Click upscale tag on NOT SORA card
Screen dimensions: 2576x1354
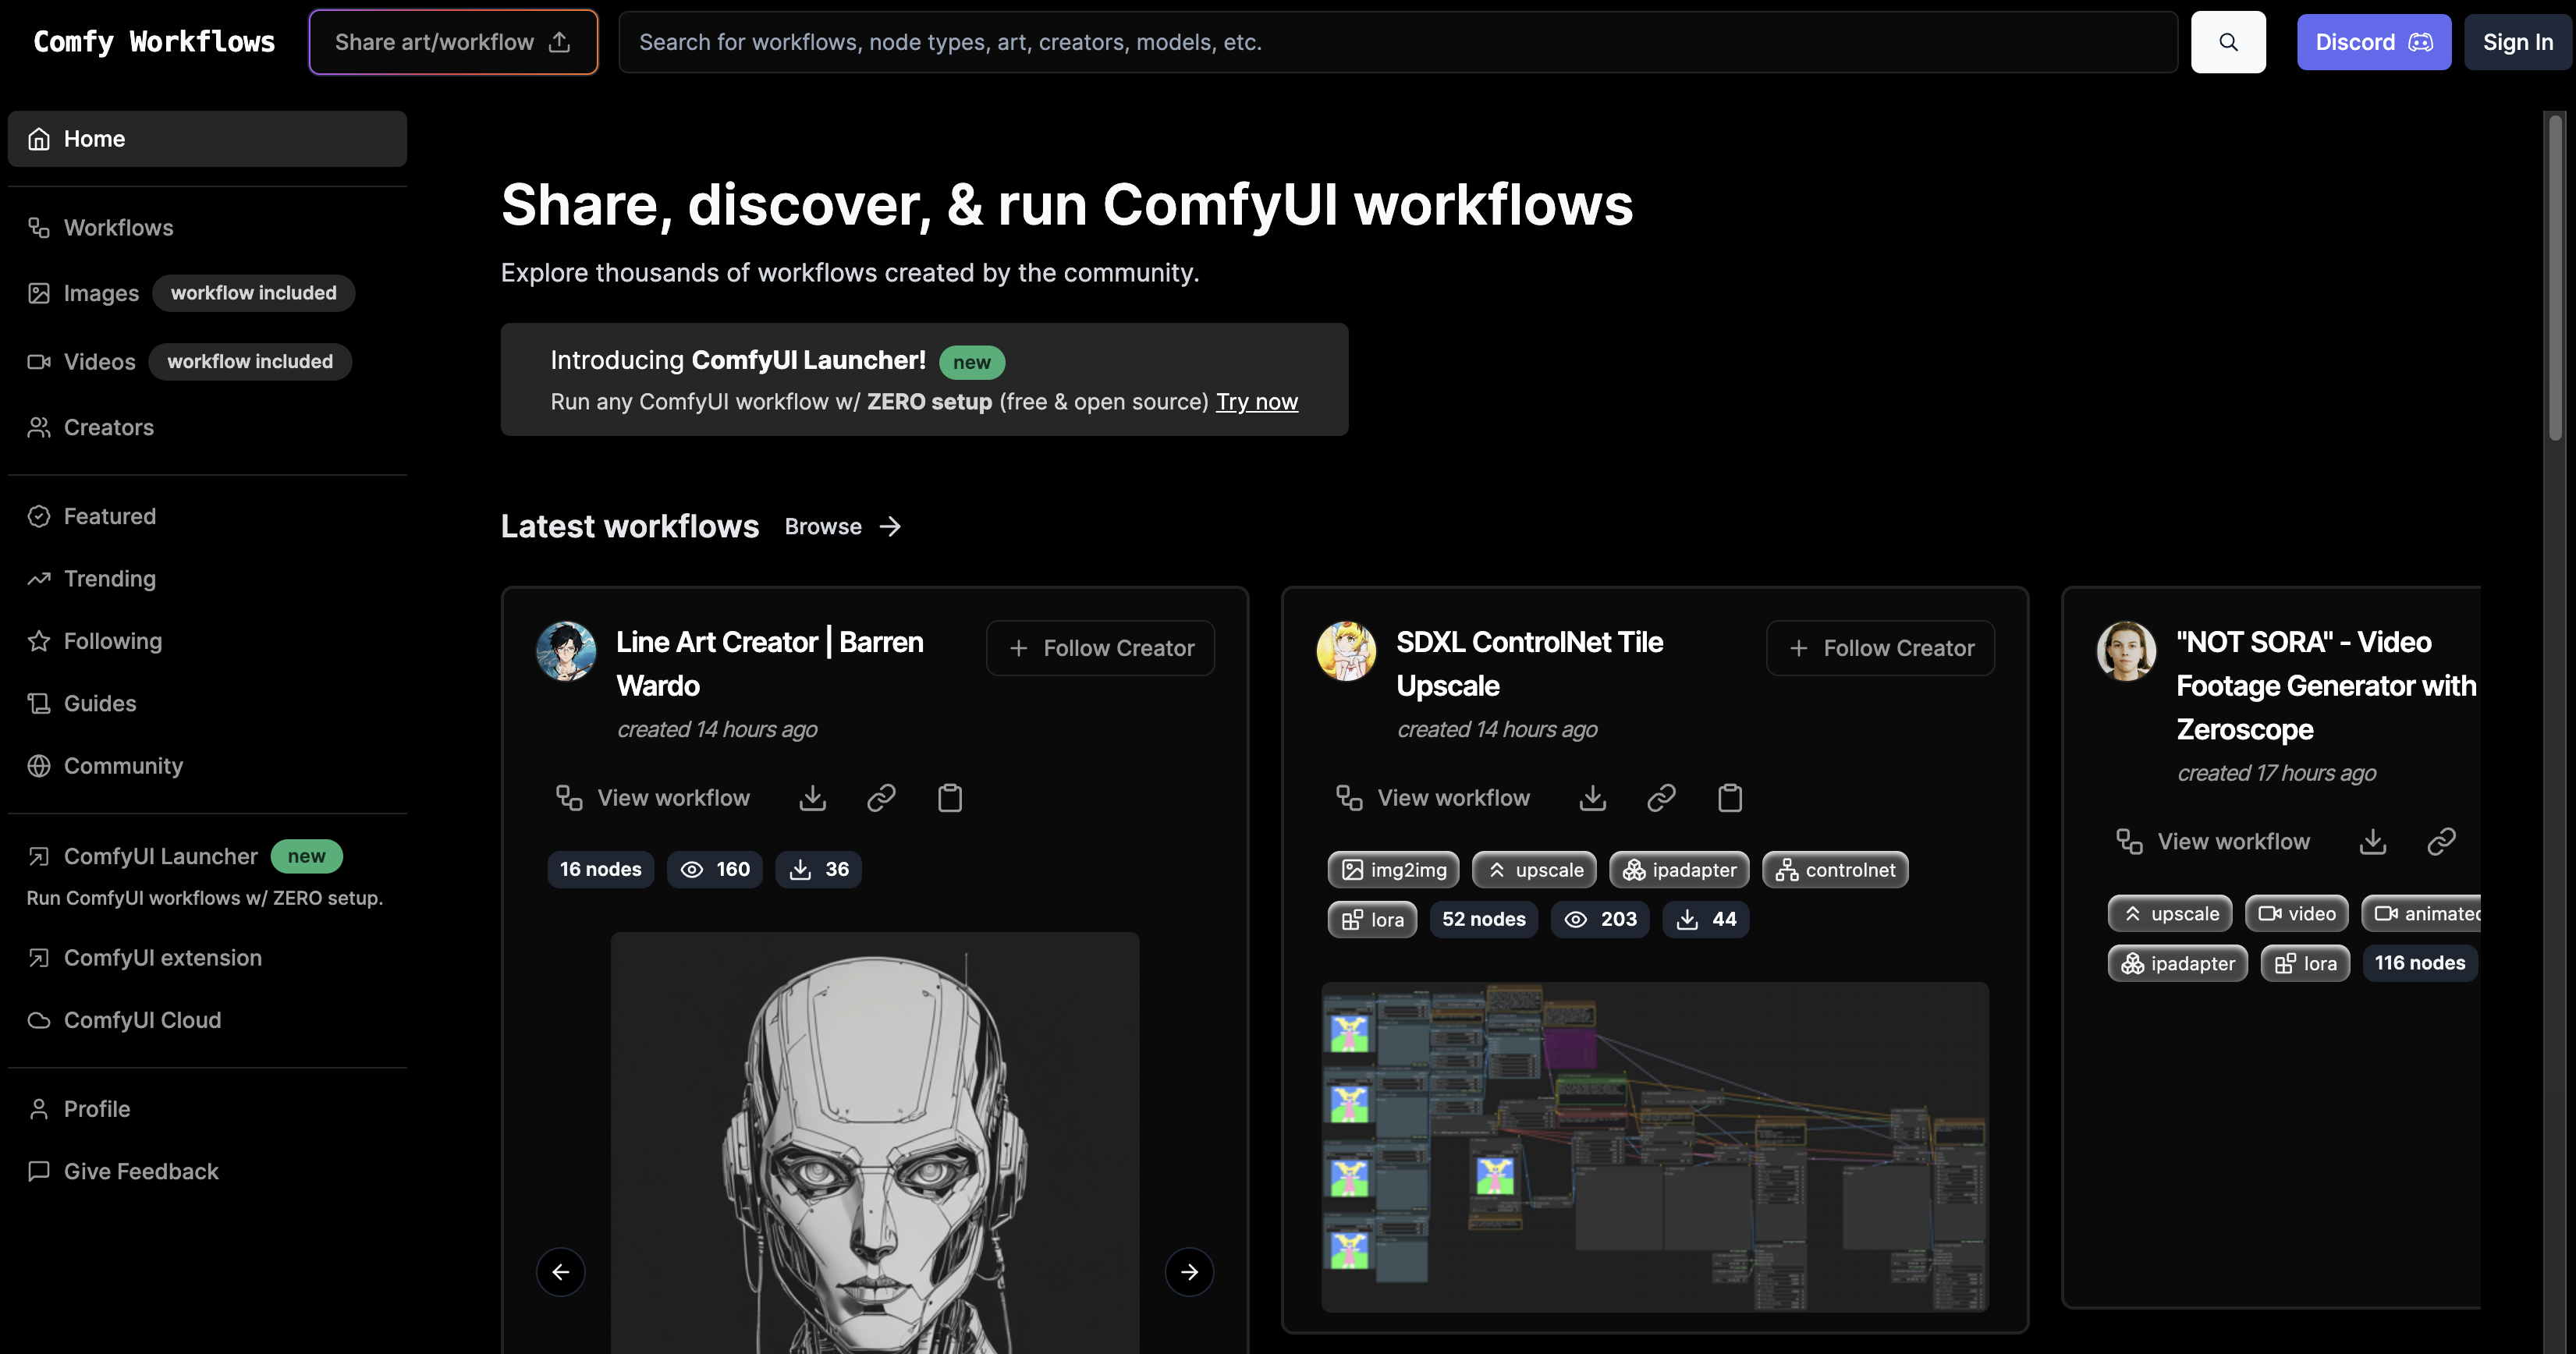click(x=2169, y=914)
